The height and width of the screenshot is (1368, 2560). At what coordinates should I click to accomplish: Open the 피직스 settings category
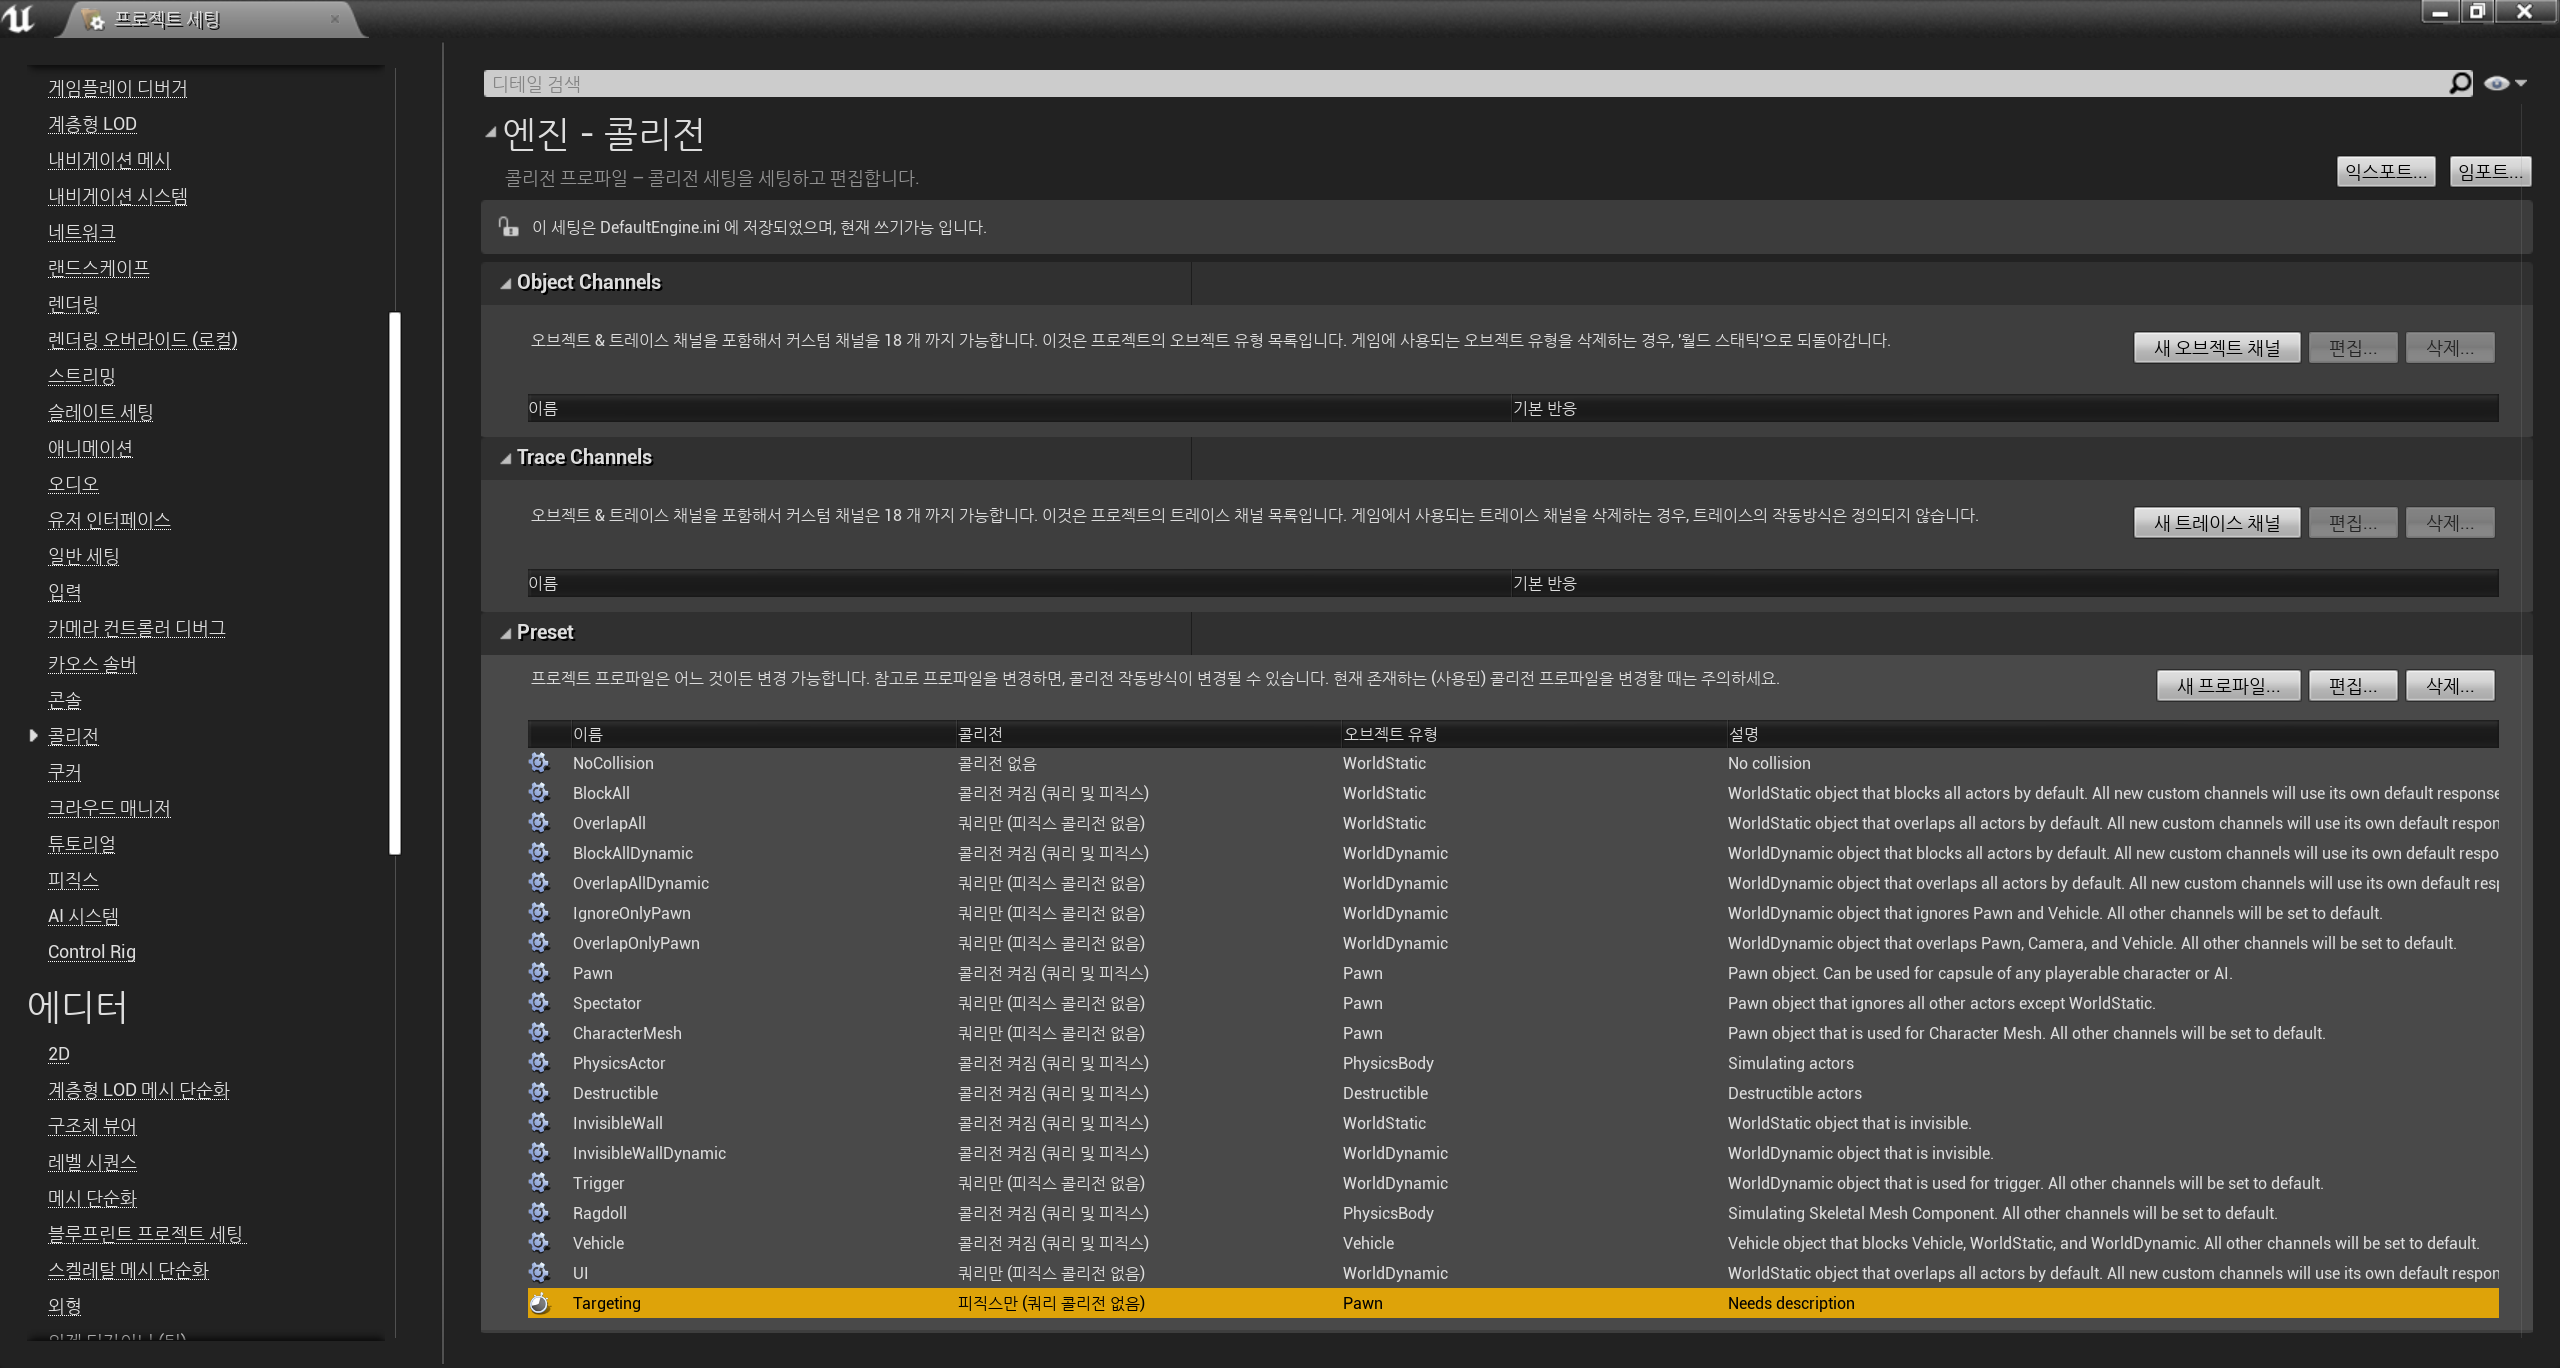[x=73, y=880]
